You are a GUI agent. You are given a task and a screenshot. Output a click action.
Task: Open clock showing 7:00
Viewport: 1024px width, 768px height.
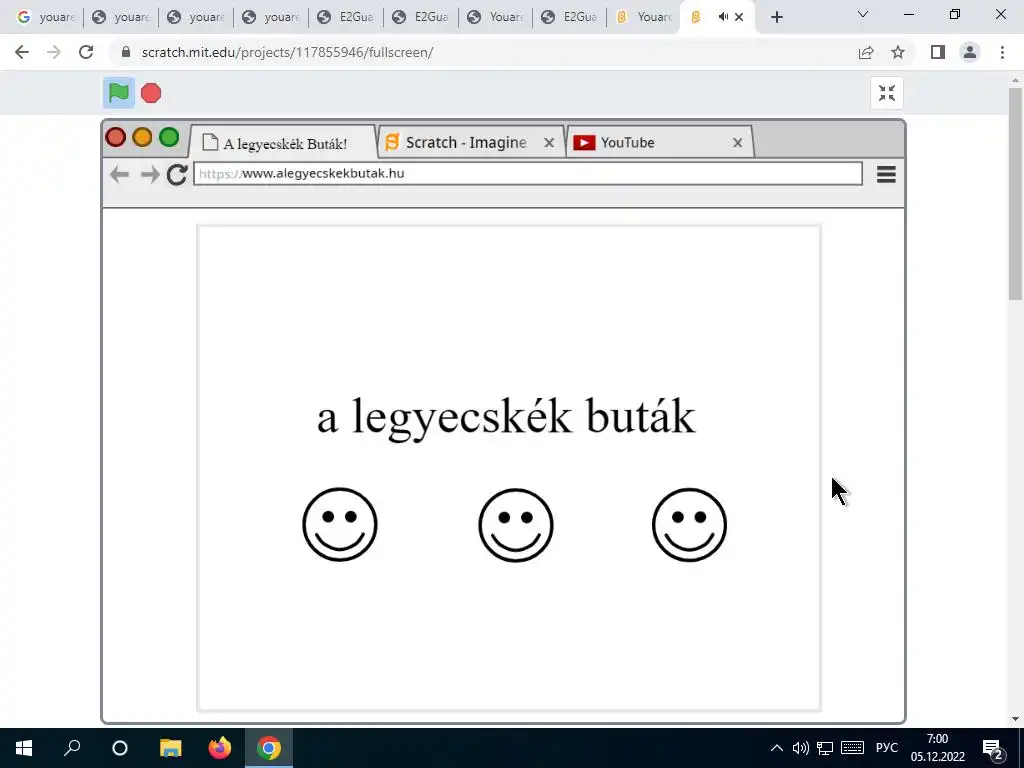coord(938,748)
